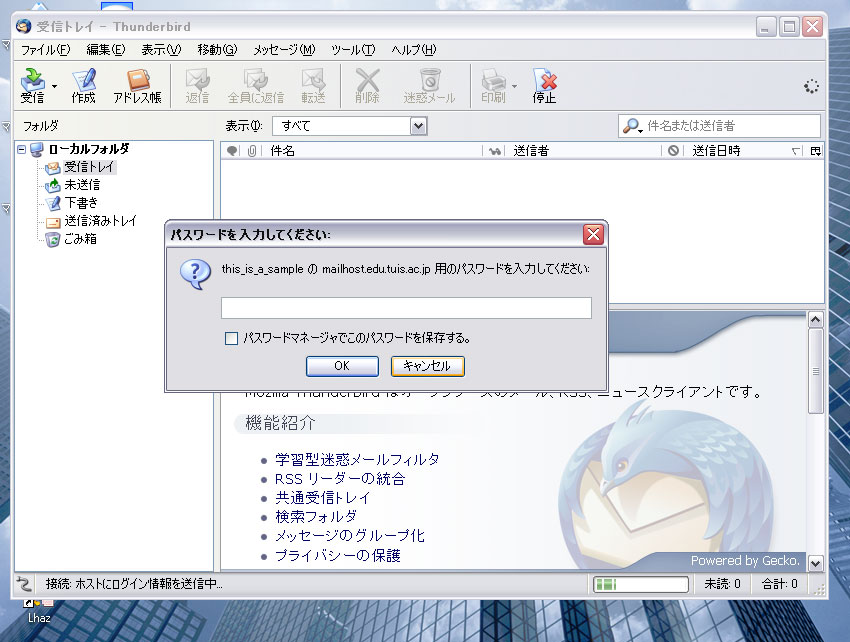Click the 作成 (Compose) toolbar icon

click(83, 85)
